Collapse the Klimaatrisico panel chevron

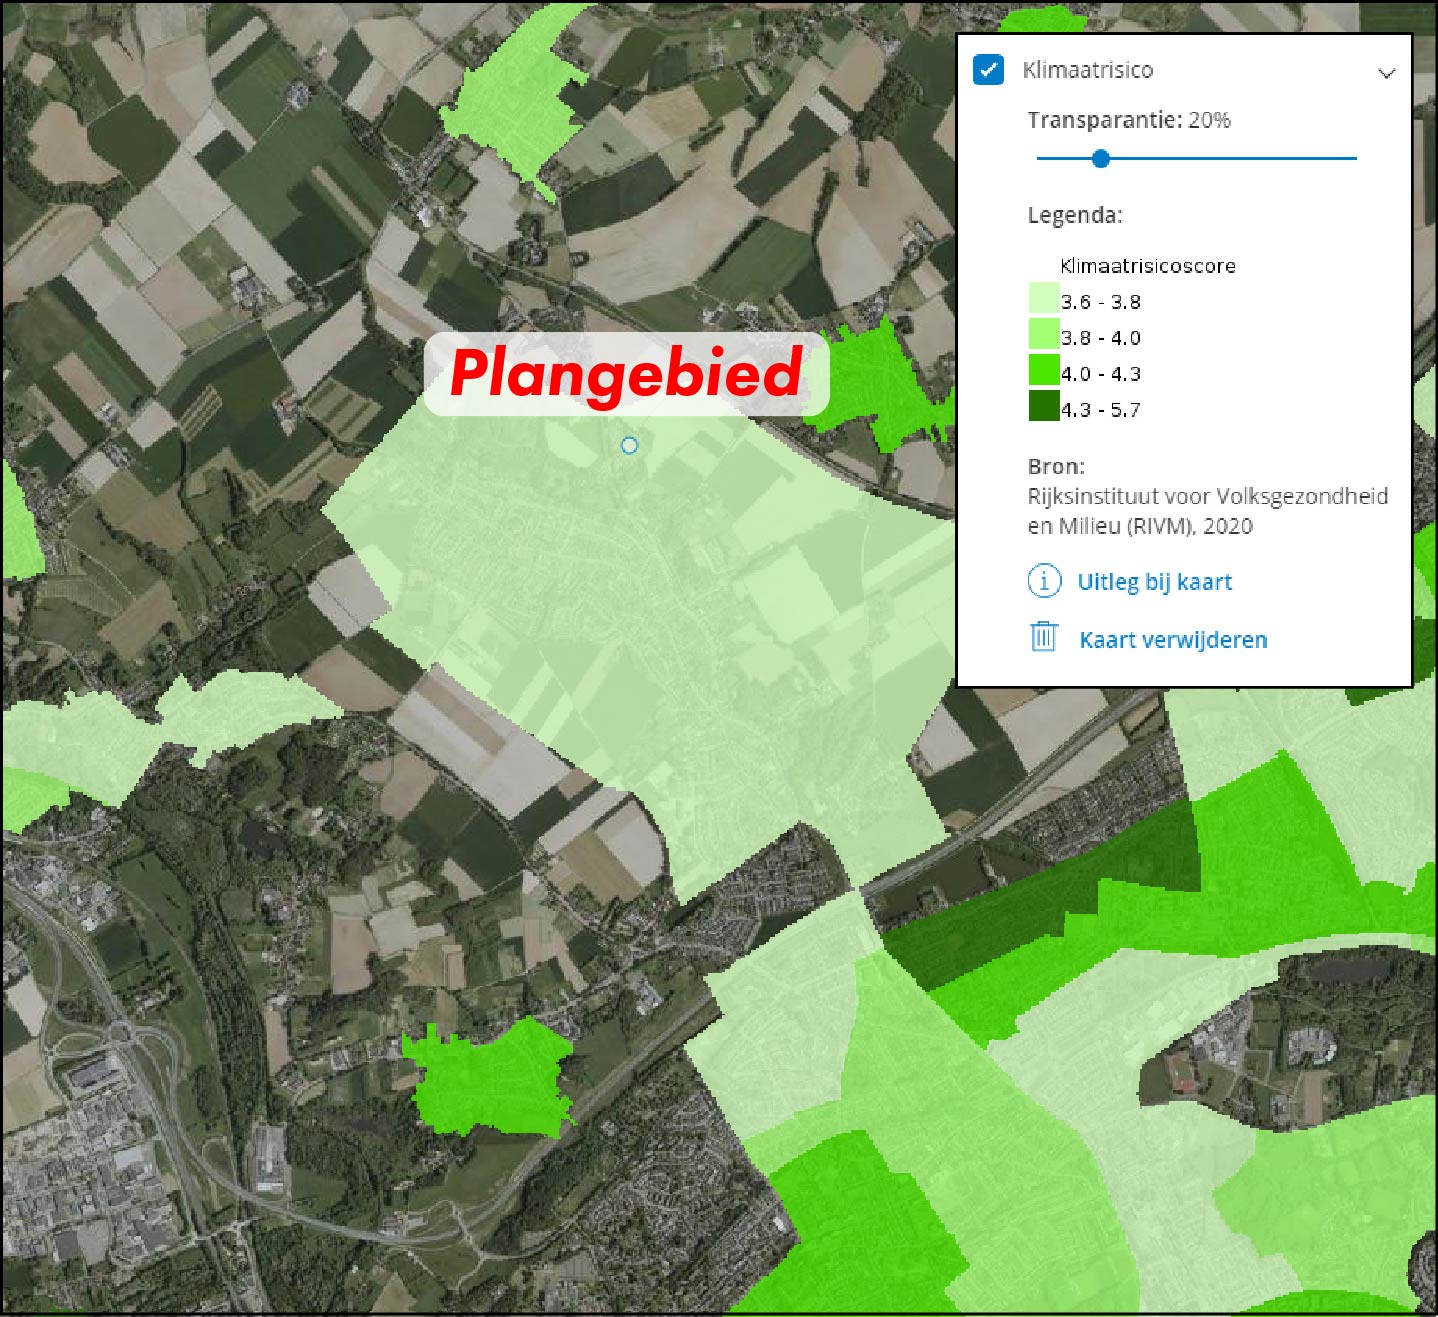pyautogui.click(x=1386, y=73)
